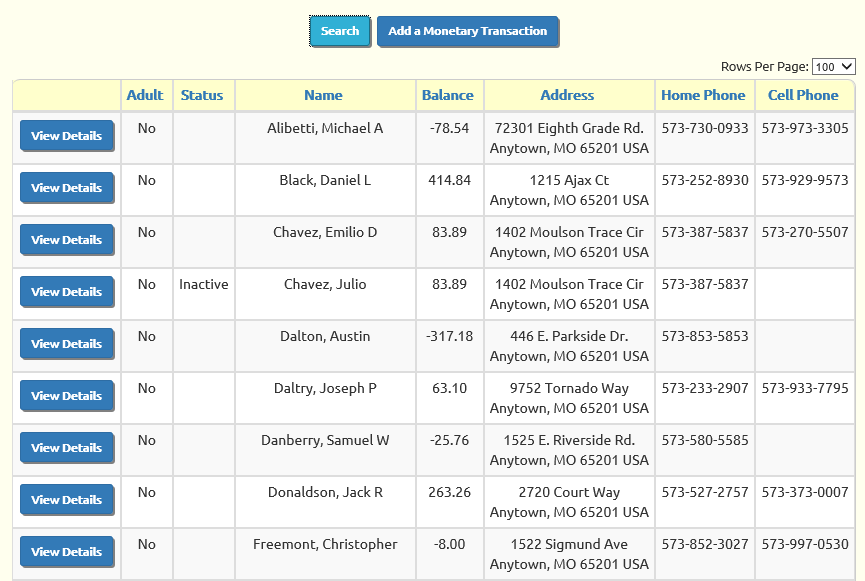Click home phone 573-853-5853
The height and width of the screenshot is (581, 865).
pos(705,336)
